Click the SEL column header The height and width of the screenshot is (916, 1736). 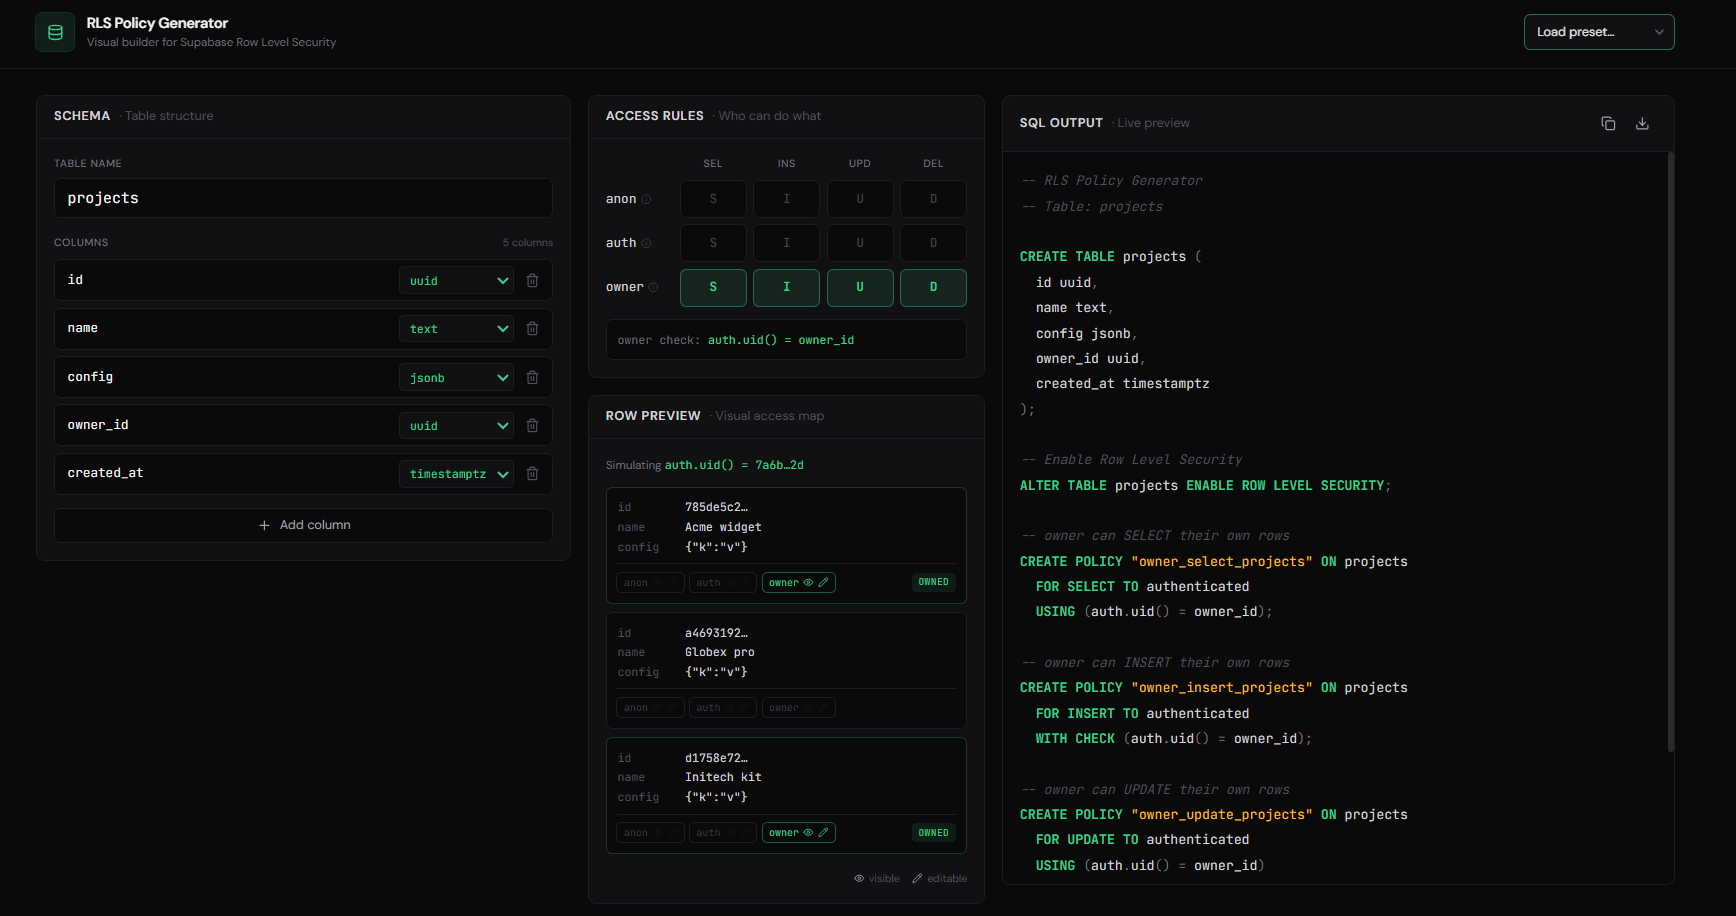(x=713, y=163)
